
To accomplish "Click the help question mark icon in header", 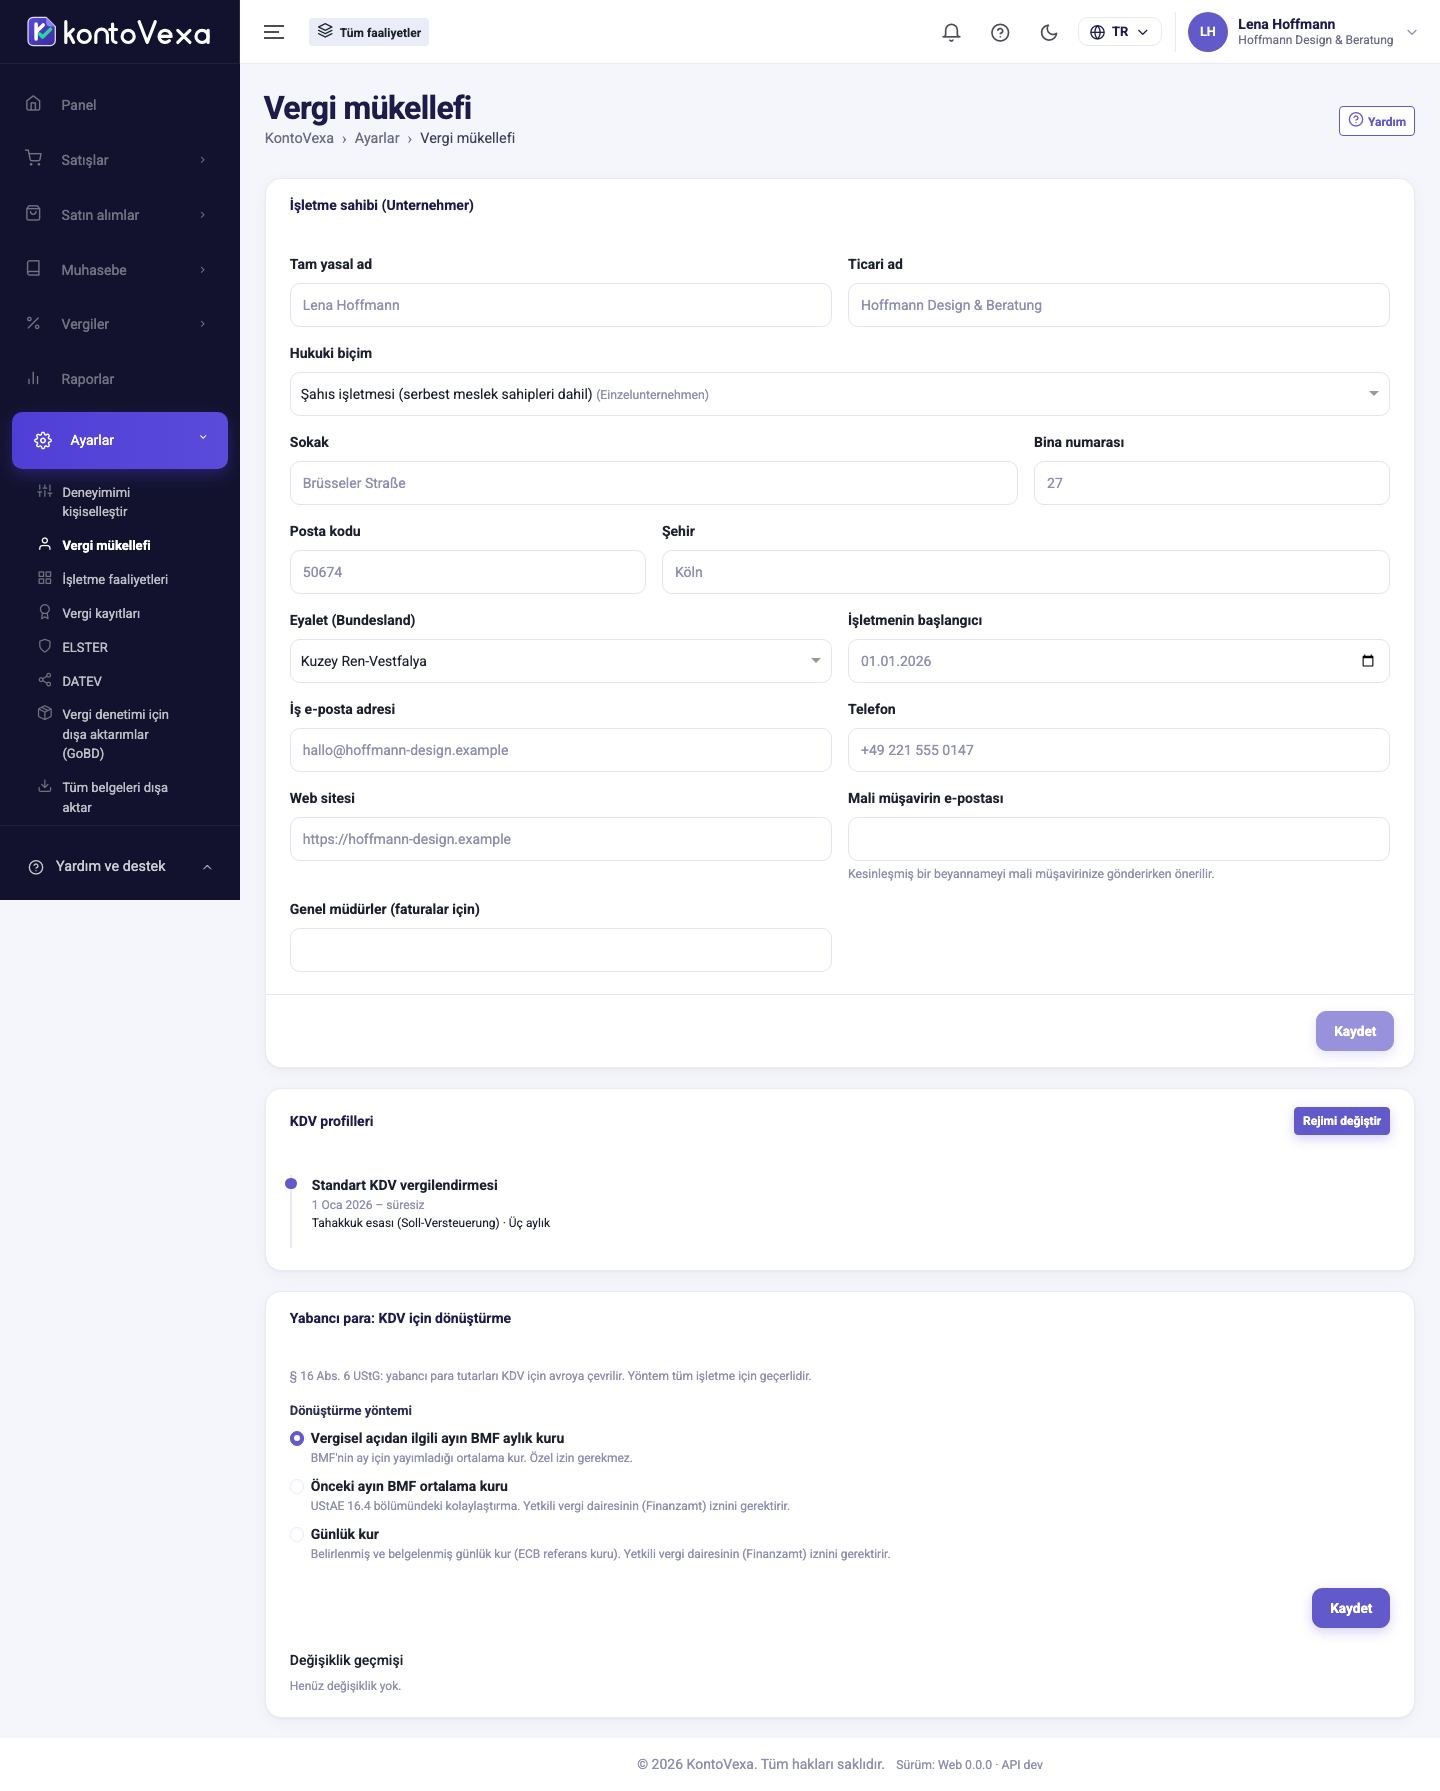I will [x=1000, y=32].
